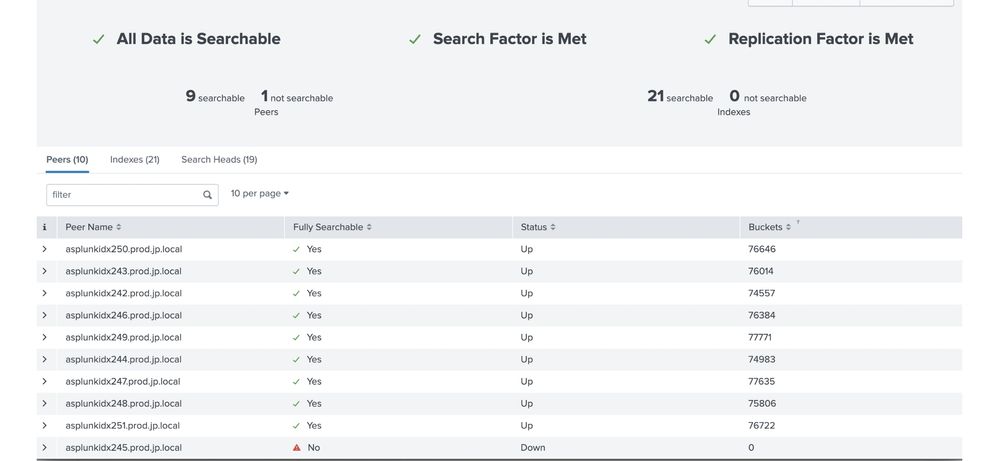
Task: Click the search magnifier icon in filter box
Action: (x=207, y=195)
